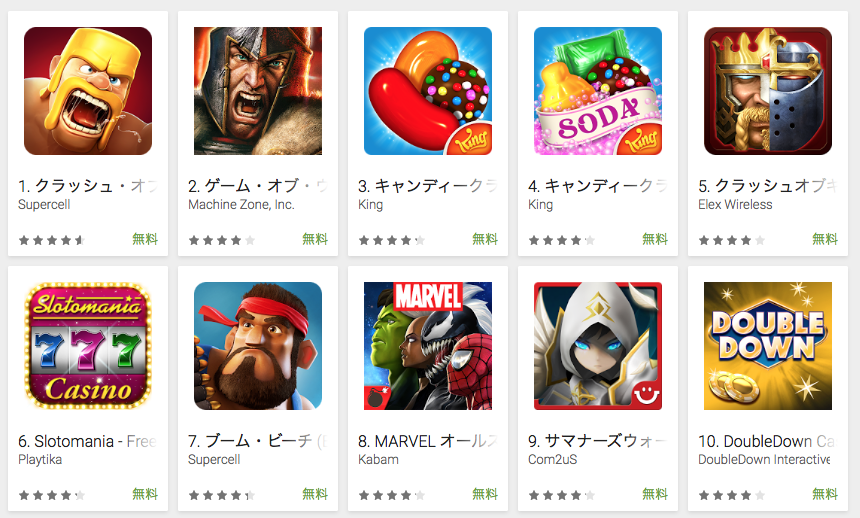Open the Summoners War app icon
The image size is (860, 518).
pos(598,346)
